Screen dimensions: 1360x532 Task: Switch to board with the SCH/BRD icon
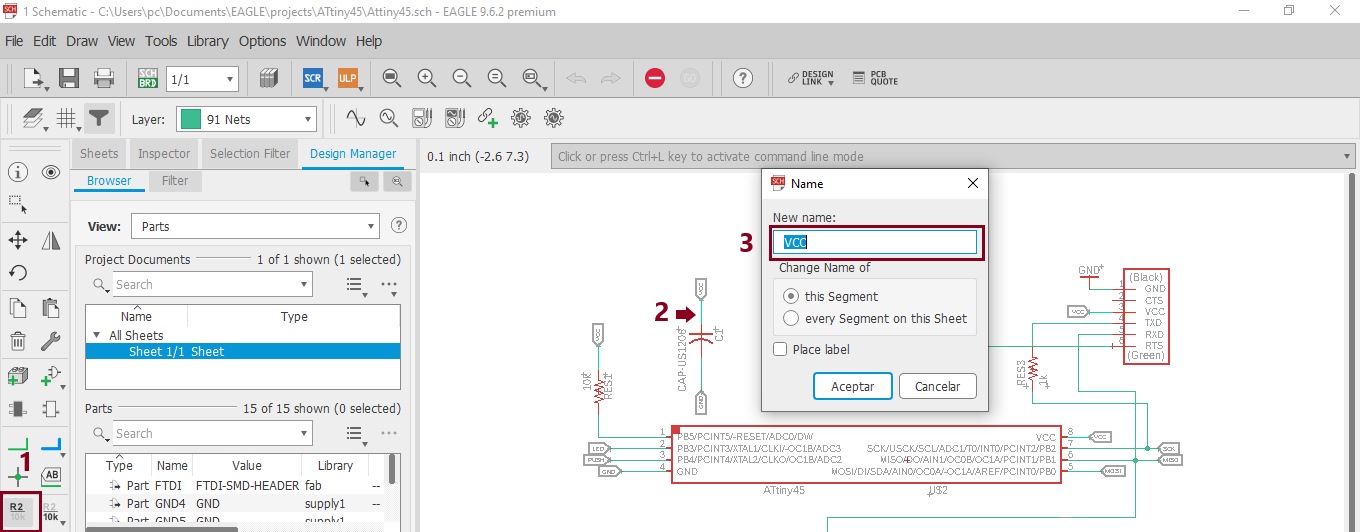(148, 78)
